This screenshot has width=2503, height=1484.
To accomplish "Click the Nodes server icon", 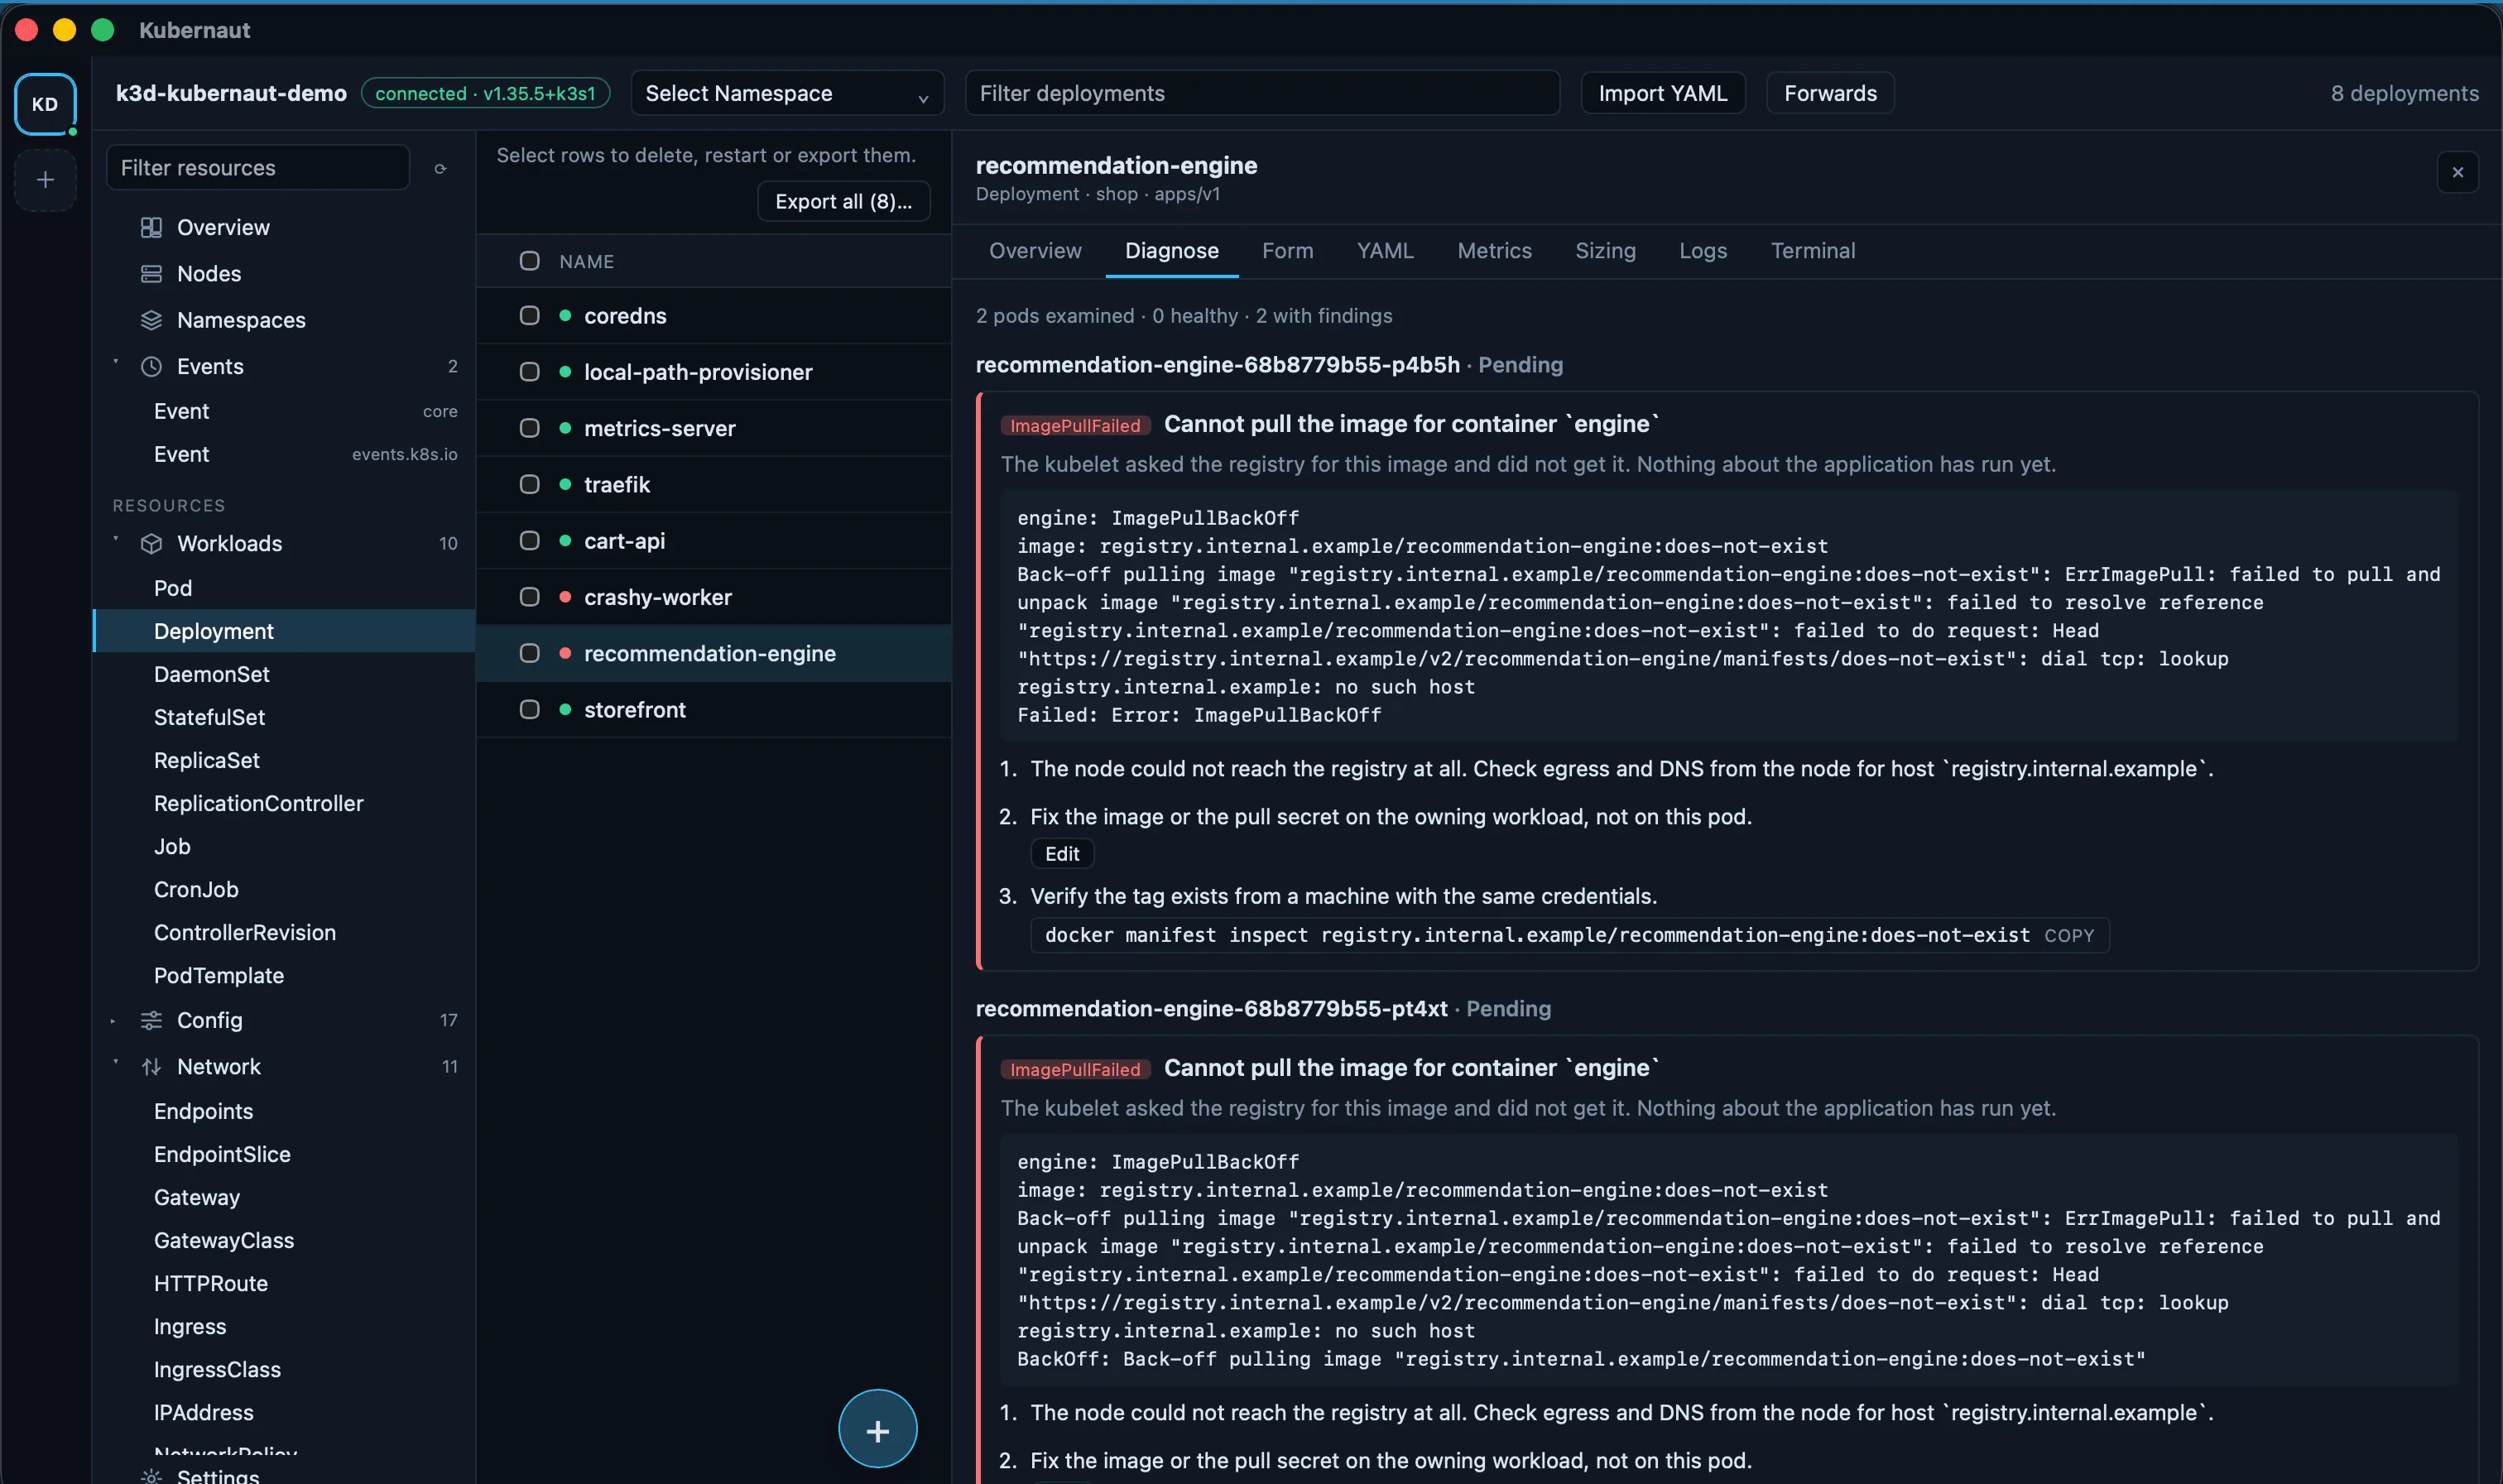I will 151,274.
